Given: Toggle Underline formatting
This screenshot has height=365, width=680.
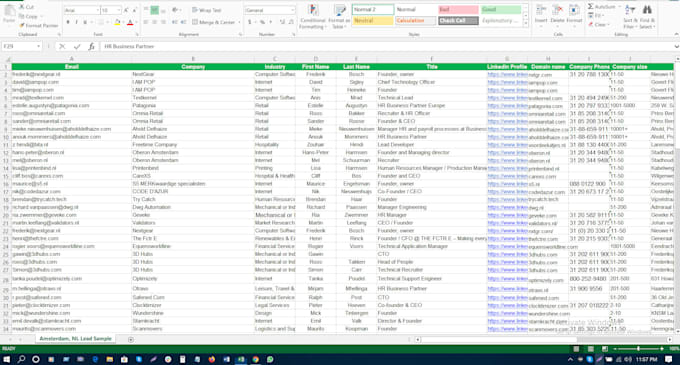Looking at the screenshot, I should point(85,22).
